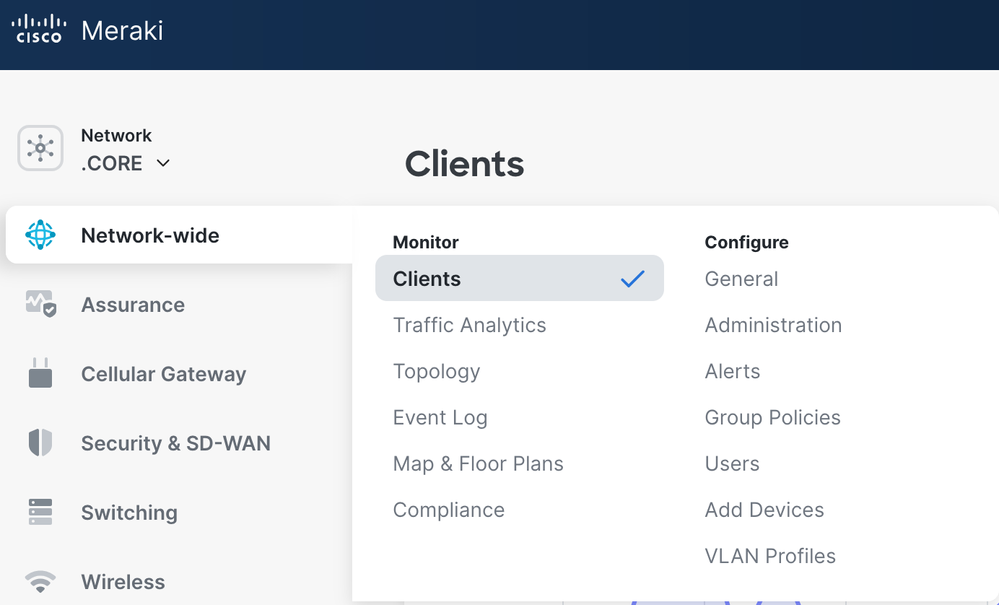Click the .CORE network name

111,163
